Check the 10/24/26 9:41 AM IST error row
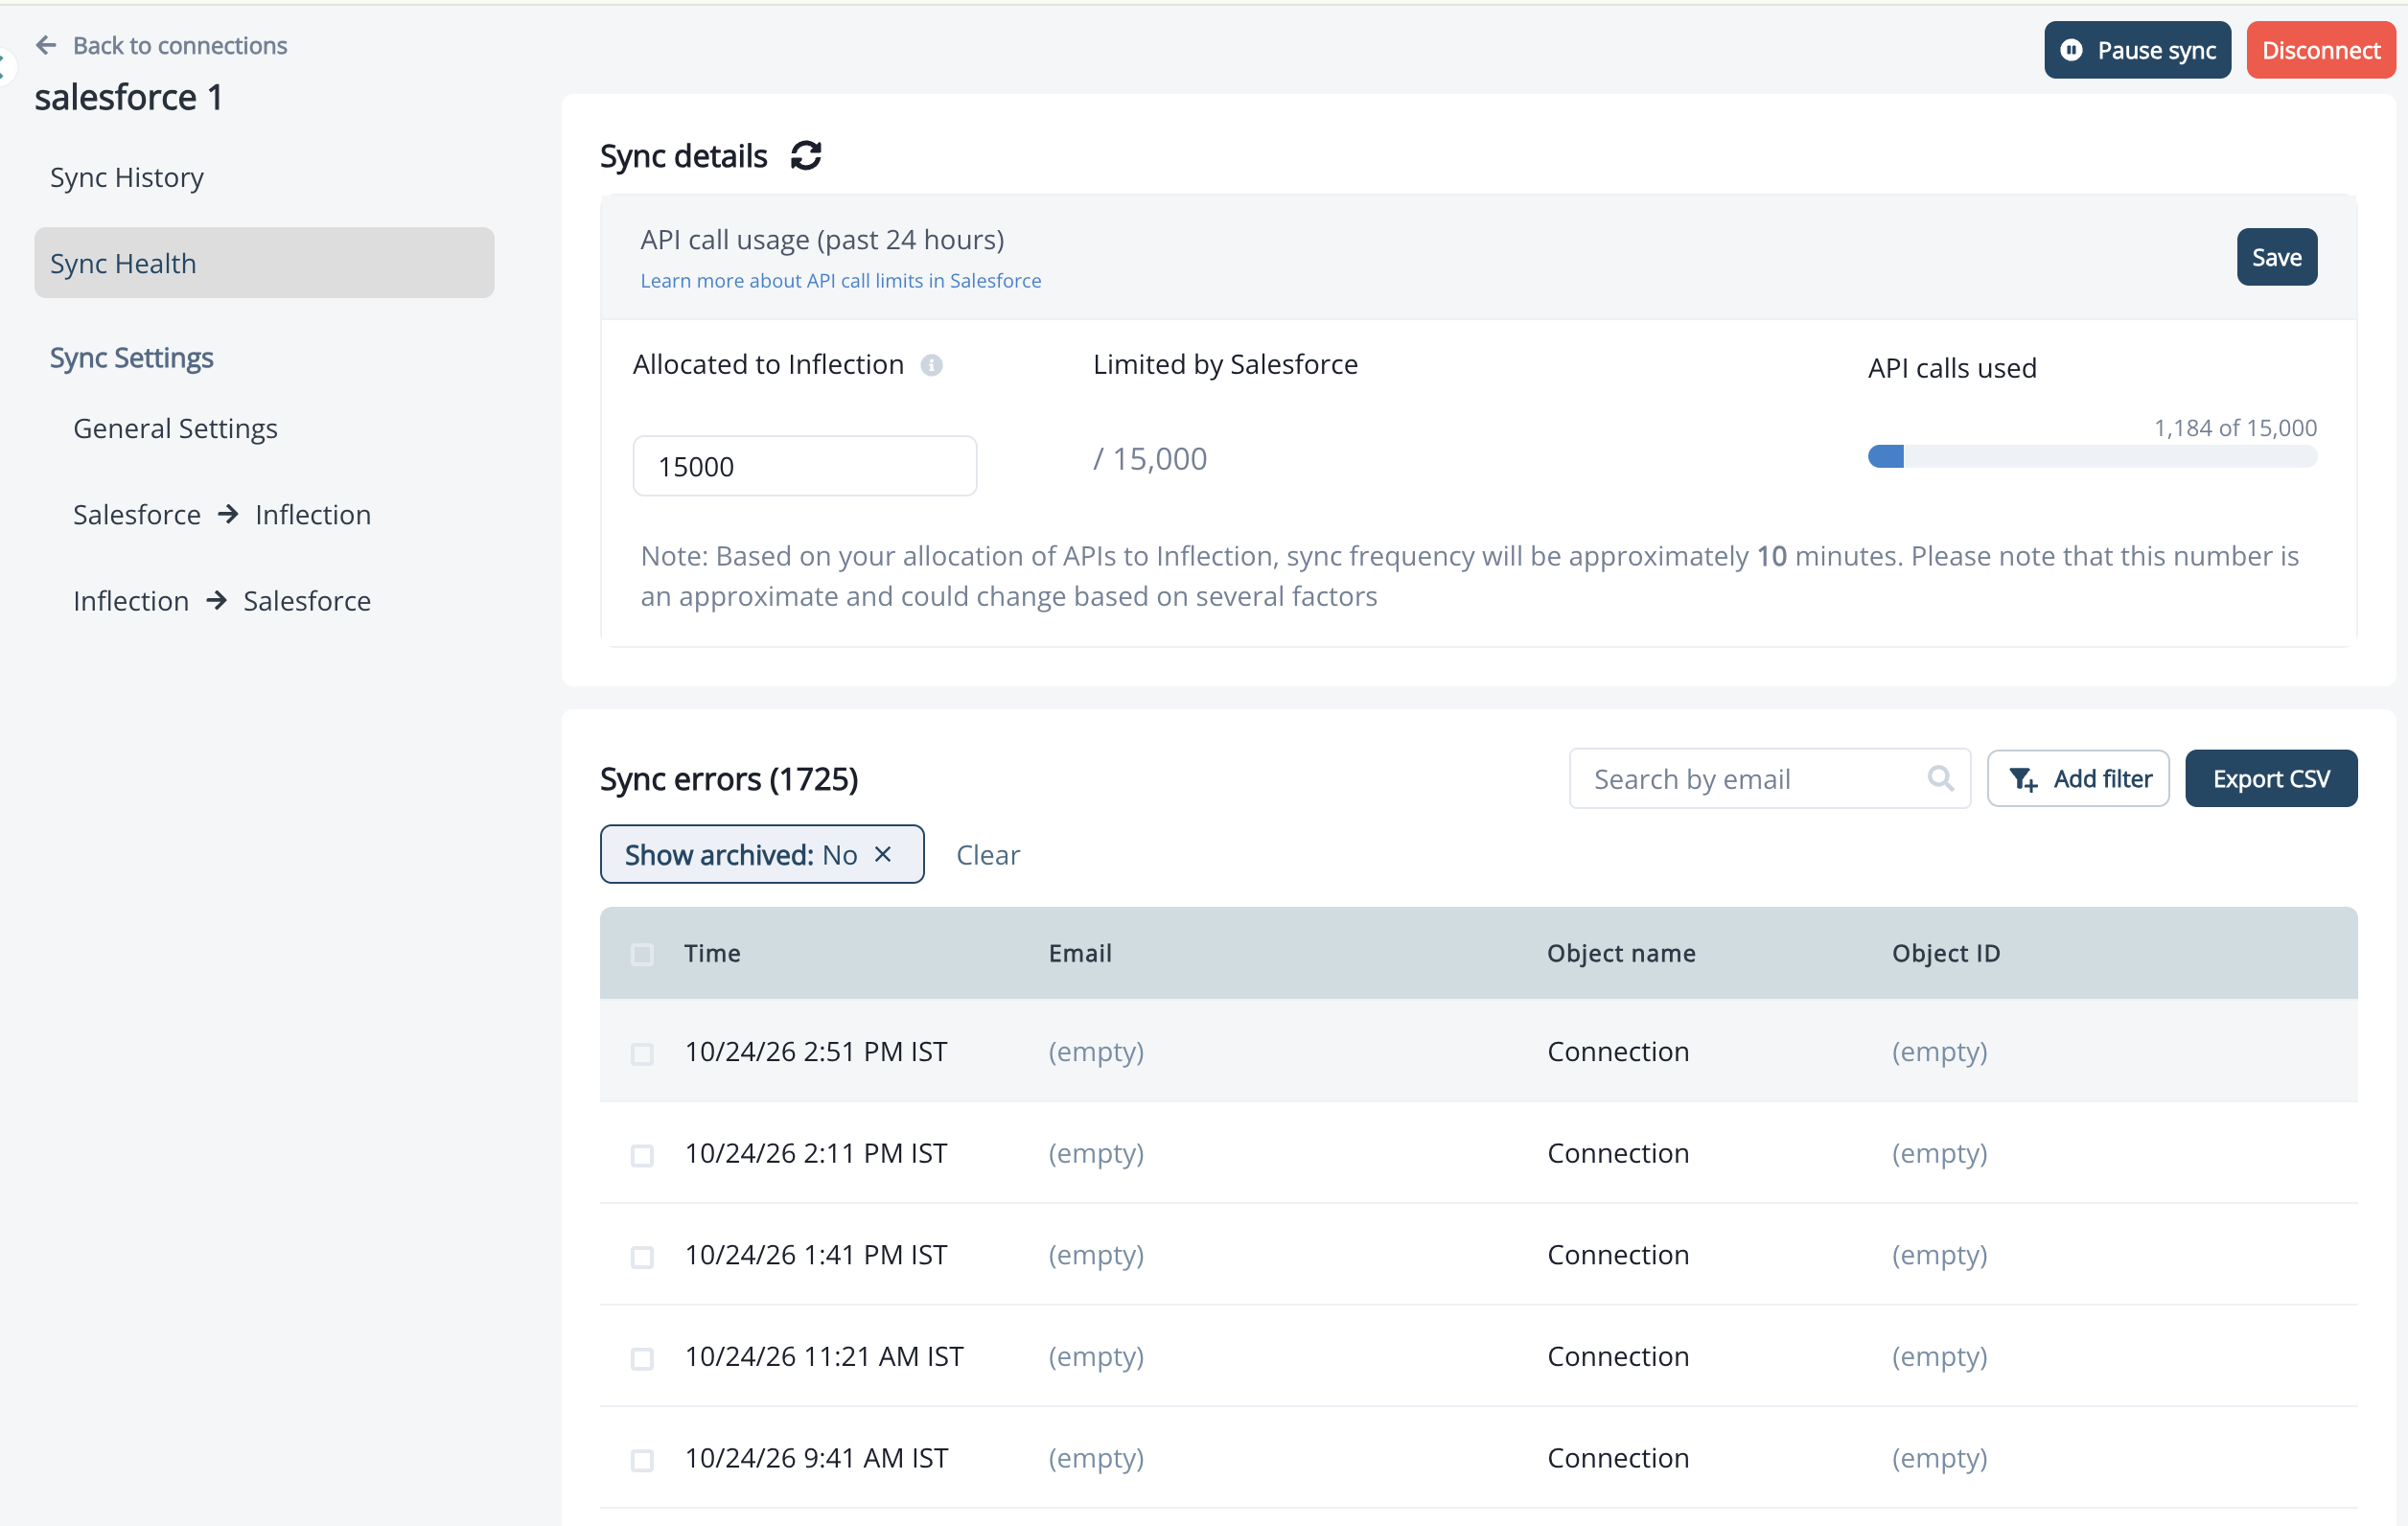This screenshot has height=1526, width=2408. 642,1460
